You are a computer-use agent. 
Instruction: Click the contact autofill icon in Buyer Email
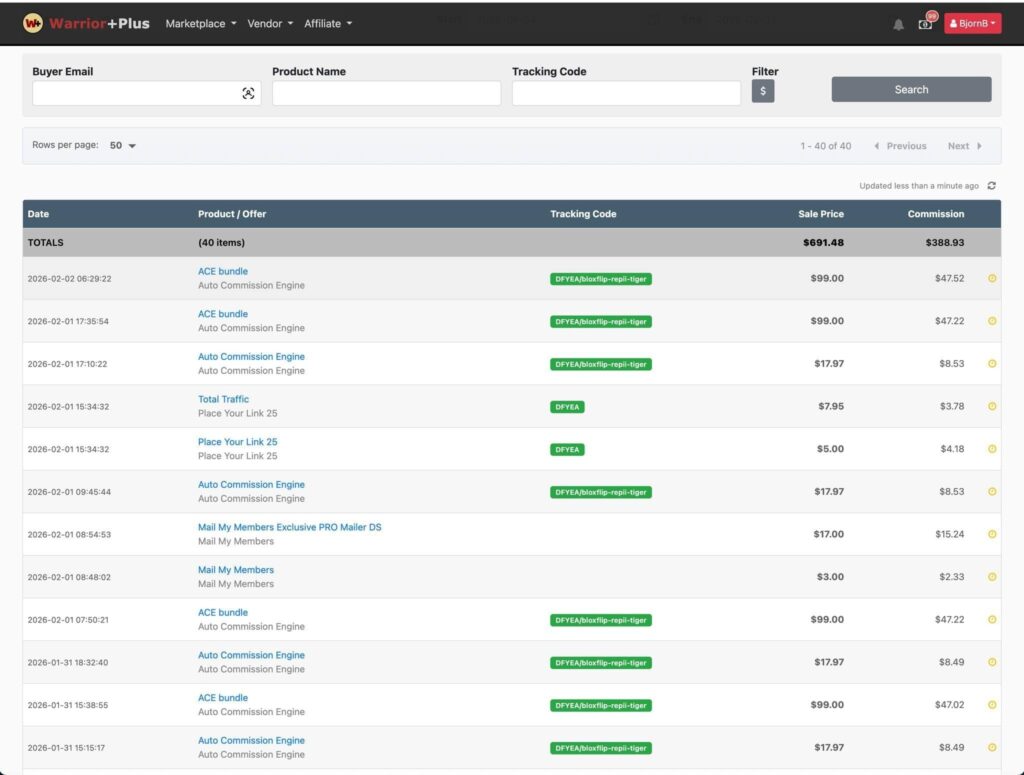248,93
